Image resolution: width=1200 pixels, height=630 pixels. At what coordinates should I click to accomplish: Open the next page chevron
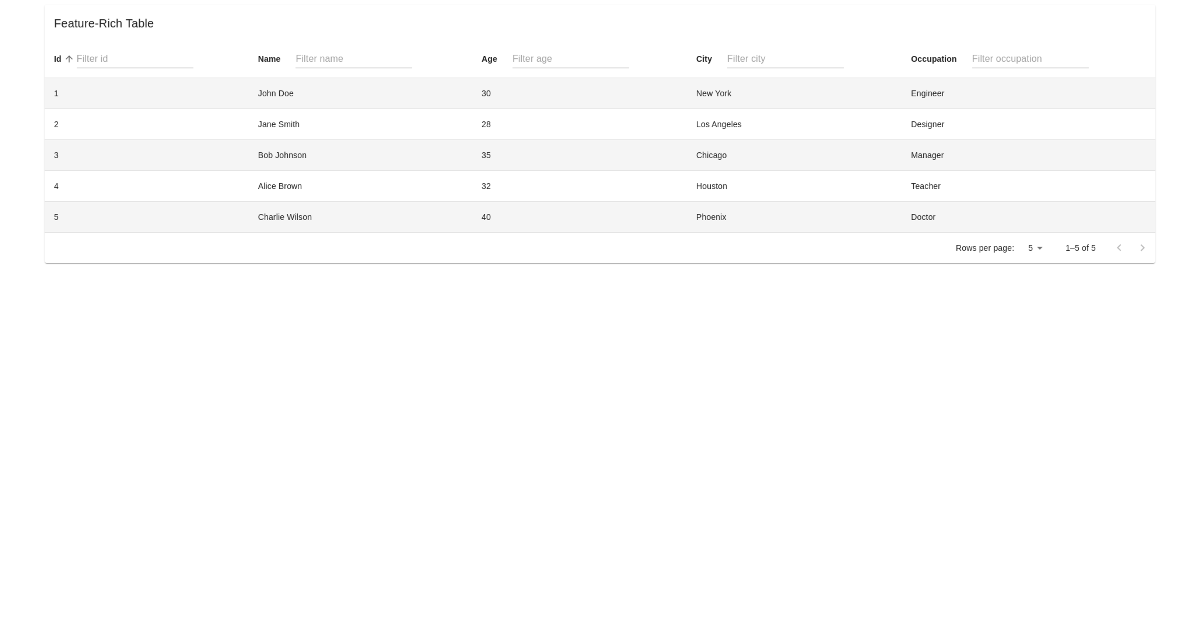(1142, 247)
